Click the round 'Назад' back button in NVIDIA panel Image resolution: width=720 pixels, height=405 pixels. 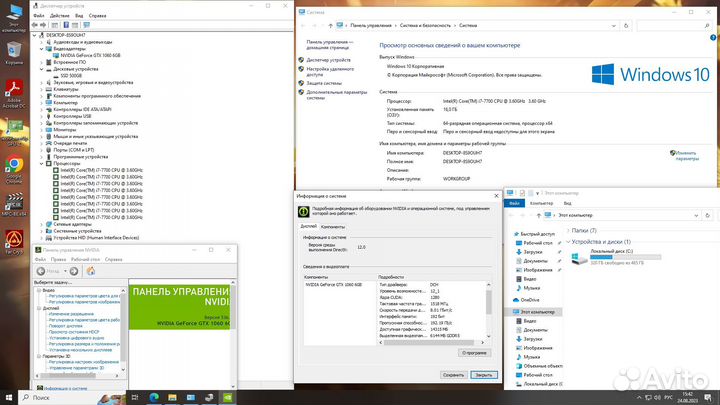pos(41,271)
